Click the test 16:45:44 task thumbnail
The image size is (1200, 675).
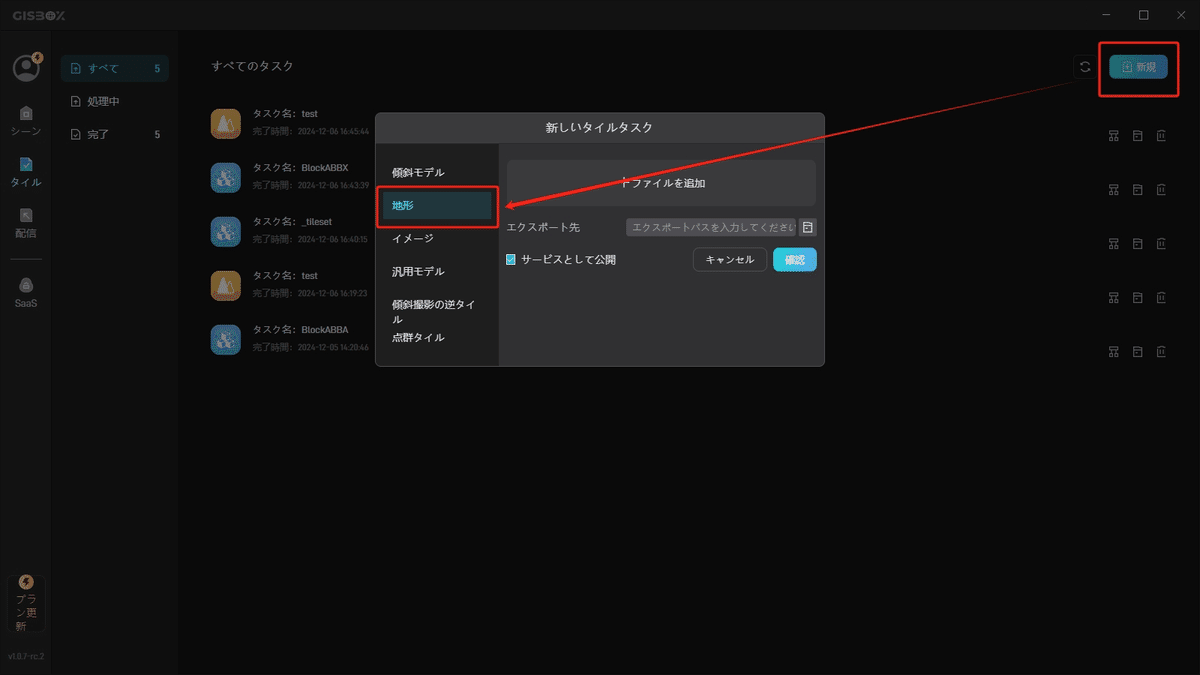[225, 123]
